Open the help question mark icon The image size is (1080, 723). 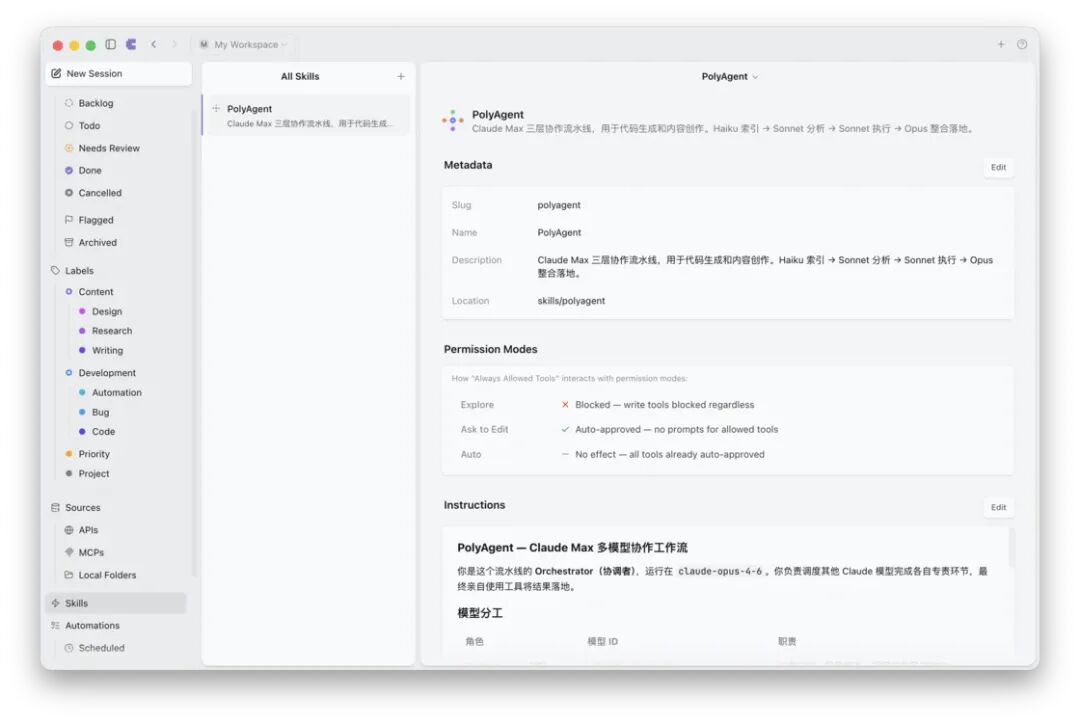[x=1022, y=44]
